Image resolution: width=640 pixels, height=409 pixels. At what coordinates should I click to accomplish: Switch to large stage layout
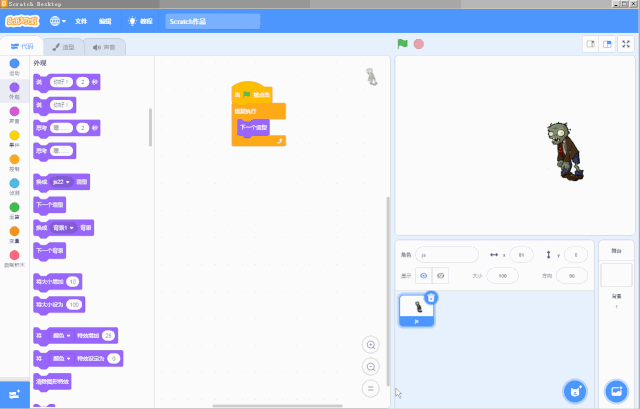(607, 44)
